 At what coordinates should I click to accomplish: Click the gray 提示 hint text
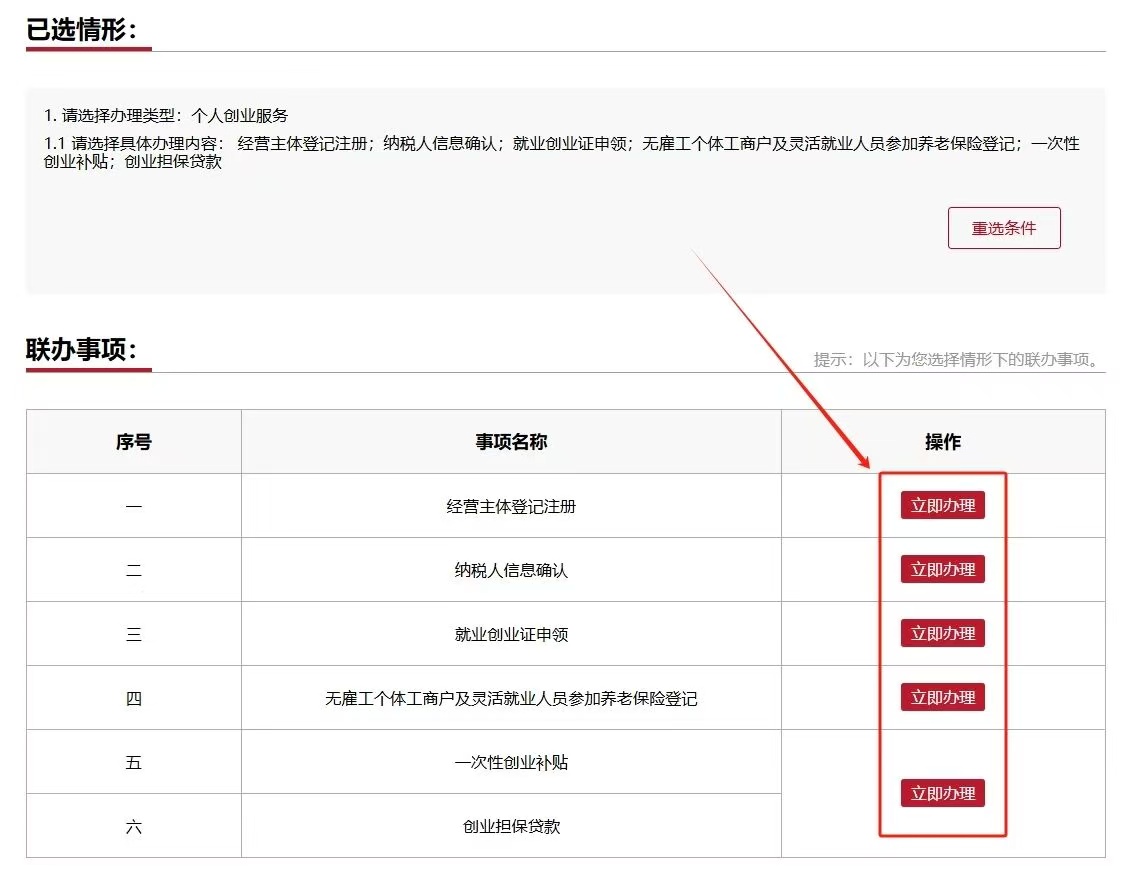(959, 360)
